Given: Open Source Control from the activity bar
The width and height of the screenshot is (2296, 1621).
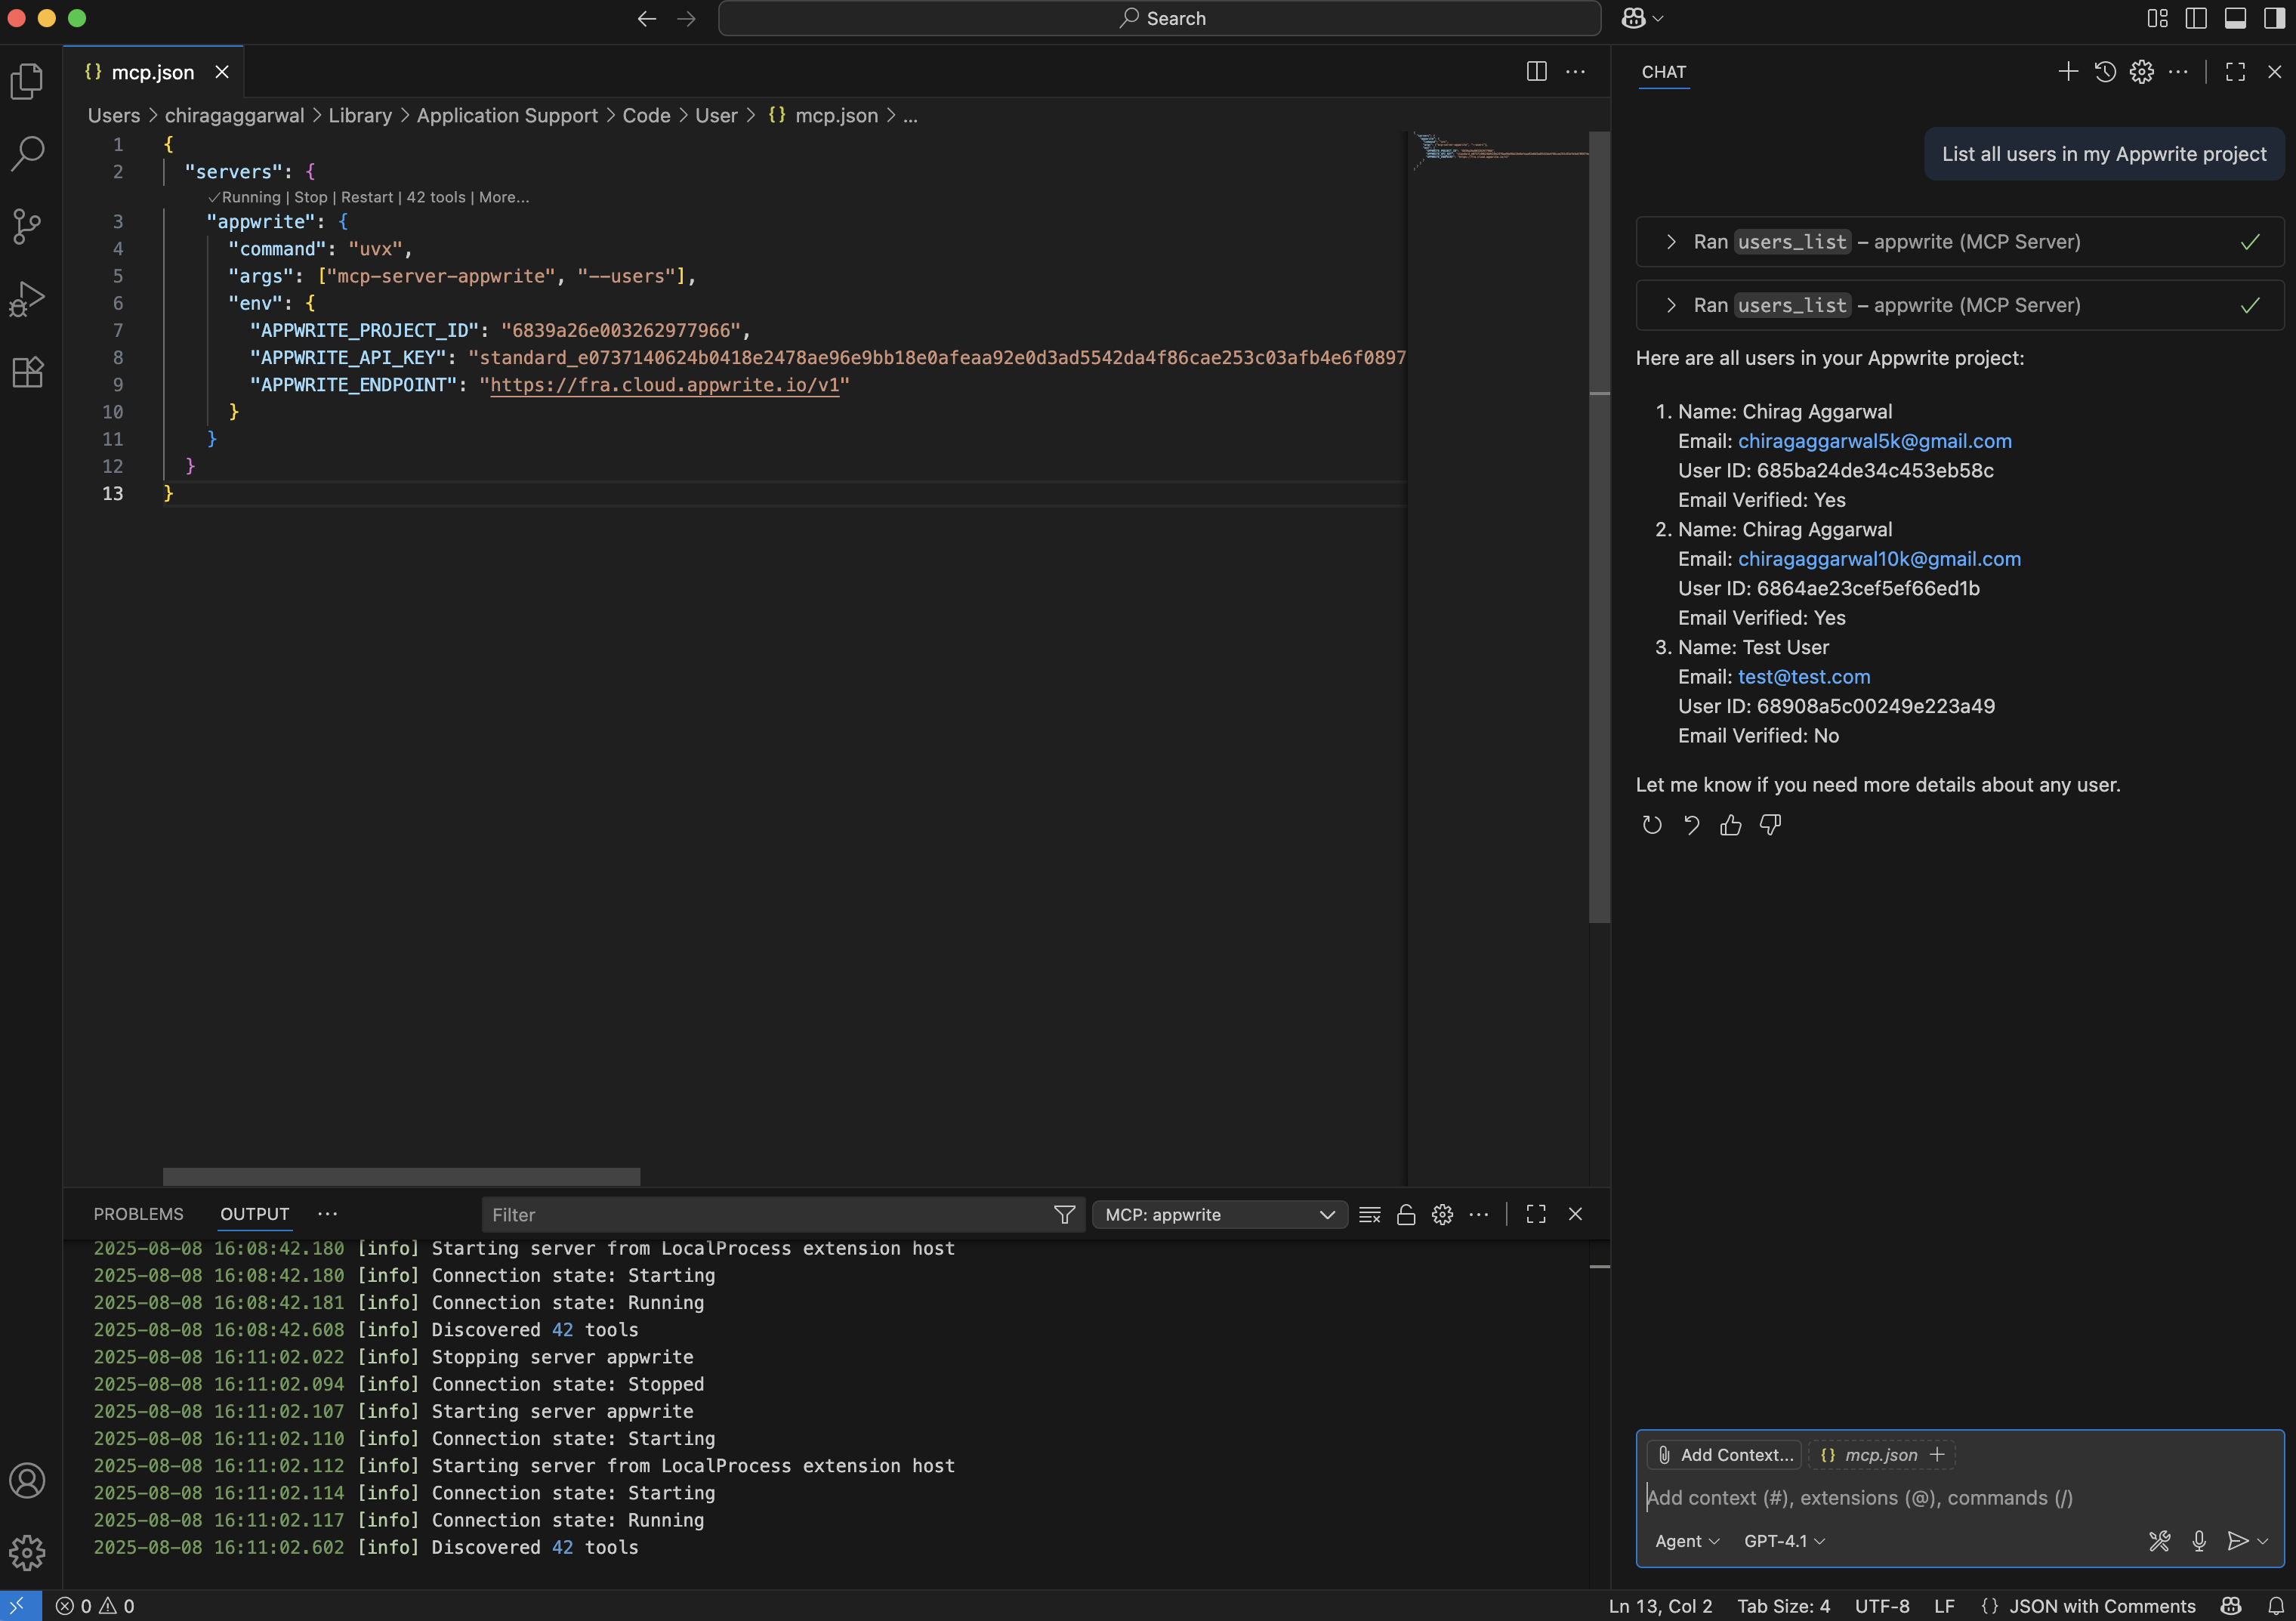Looking at the screenshot, I should (27, 226).
